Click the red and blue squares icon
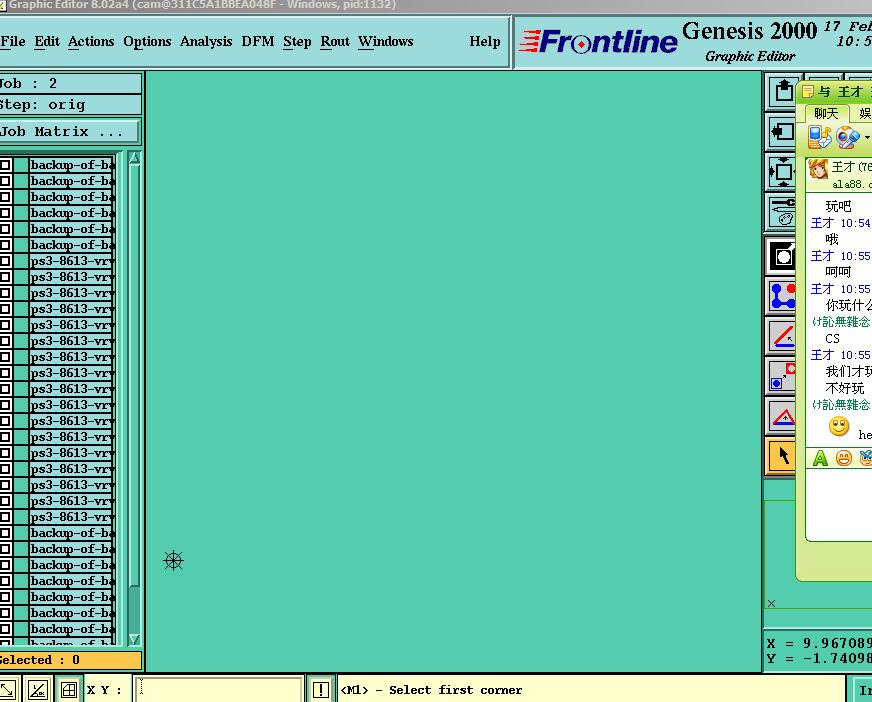Image resolution: width=872 pixels, height=702 pixels. [782, 375]
